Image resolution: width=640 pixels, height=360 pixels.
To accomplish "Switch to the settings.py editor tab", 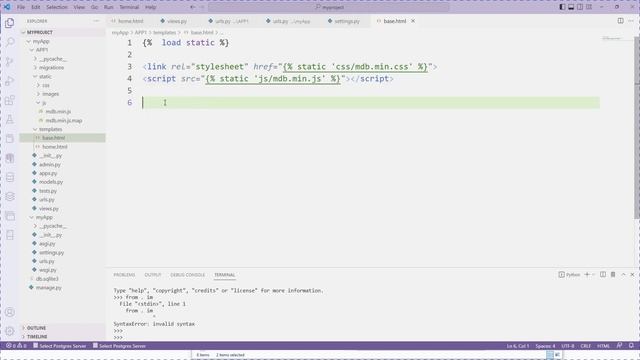I will click(x=347, y=21).
